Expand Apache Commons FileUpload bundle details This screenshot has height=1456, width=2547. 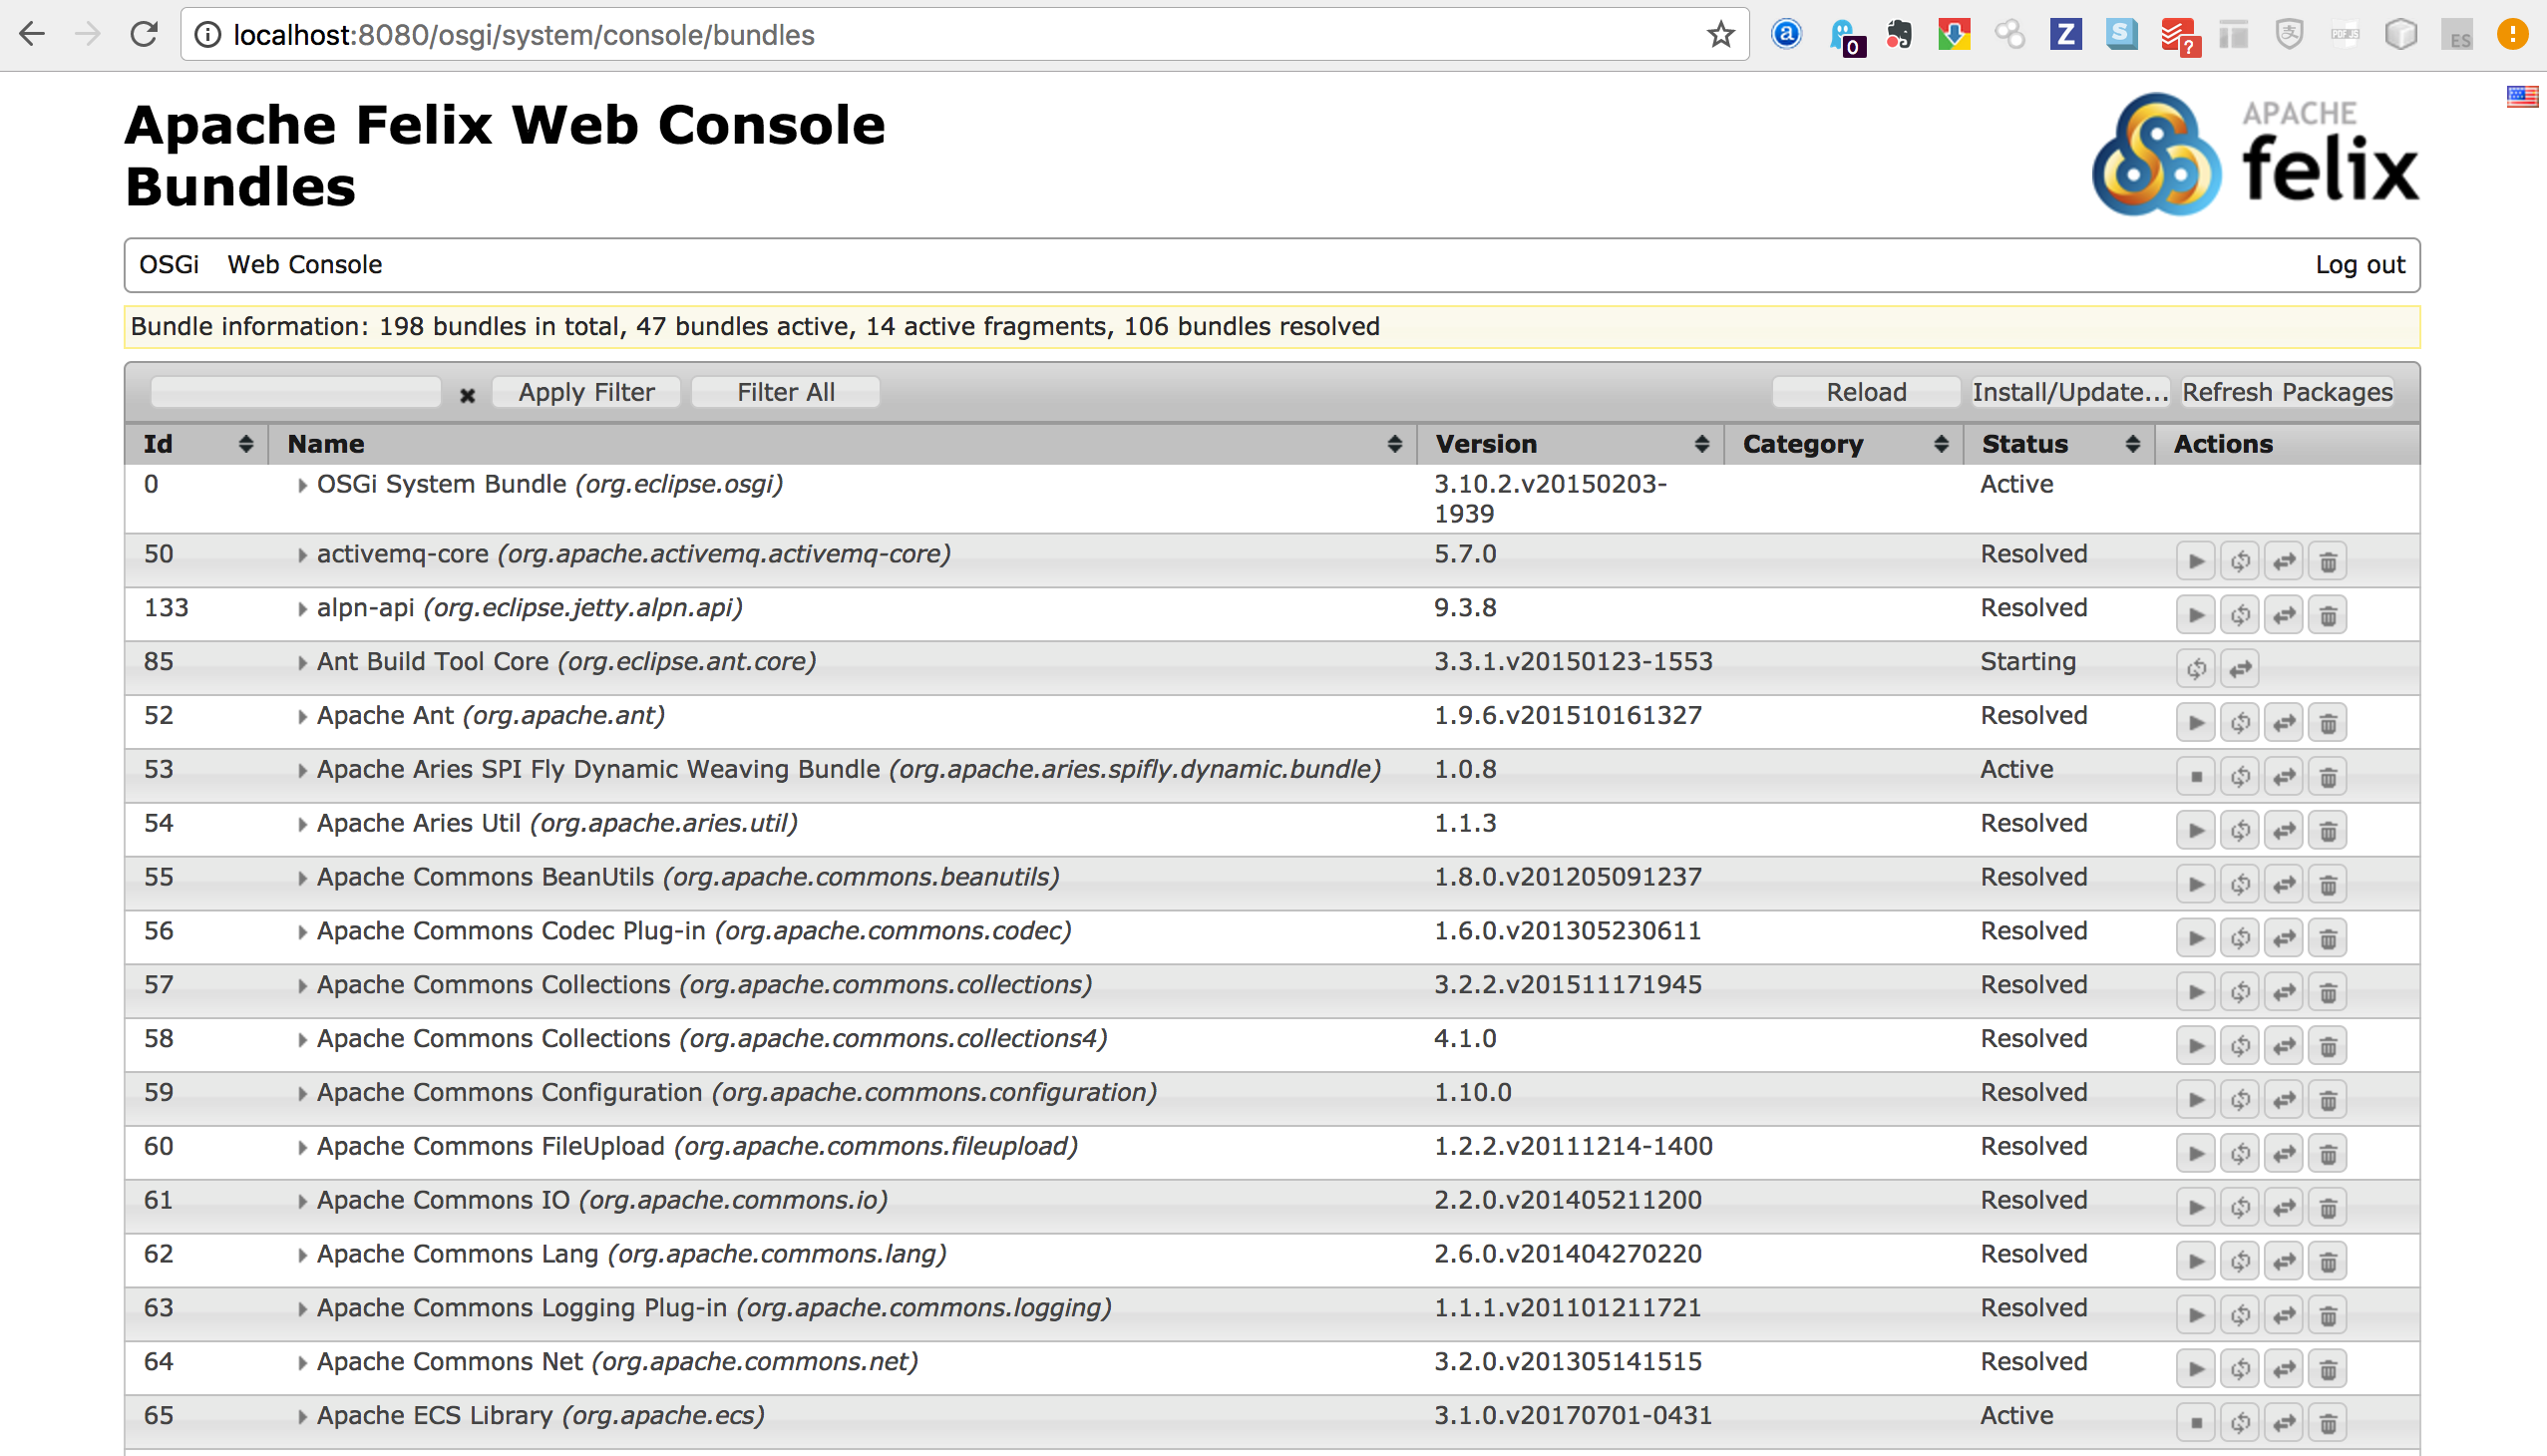point(302,1148)
